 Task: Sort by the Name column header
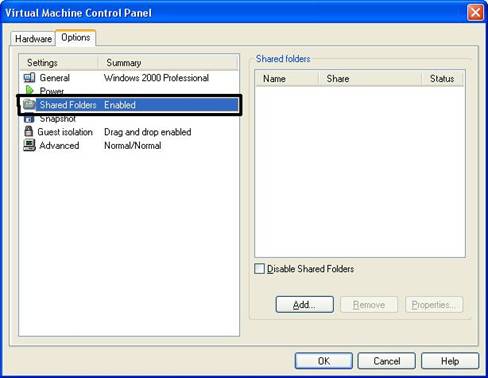point(287,79)
